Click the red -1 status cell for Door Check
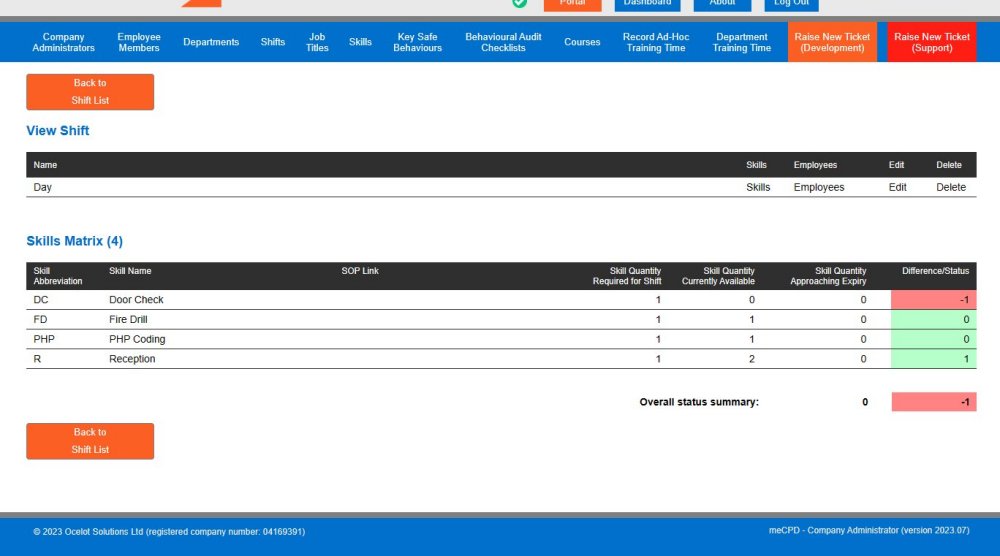This screenshot has height=556, width=1000. coord(934,300)
